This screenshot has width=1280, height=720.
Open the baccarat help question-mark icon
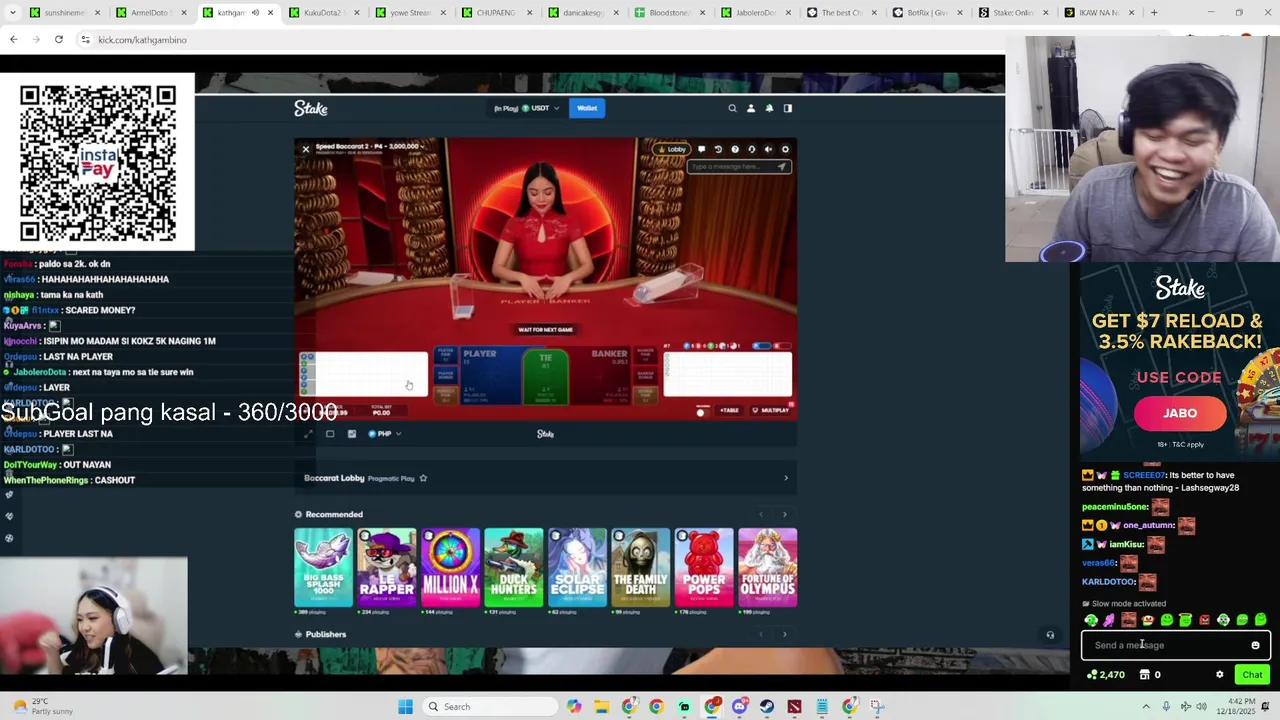click(735, 149)
